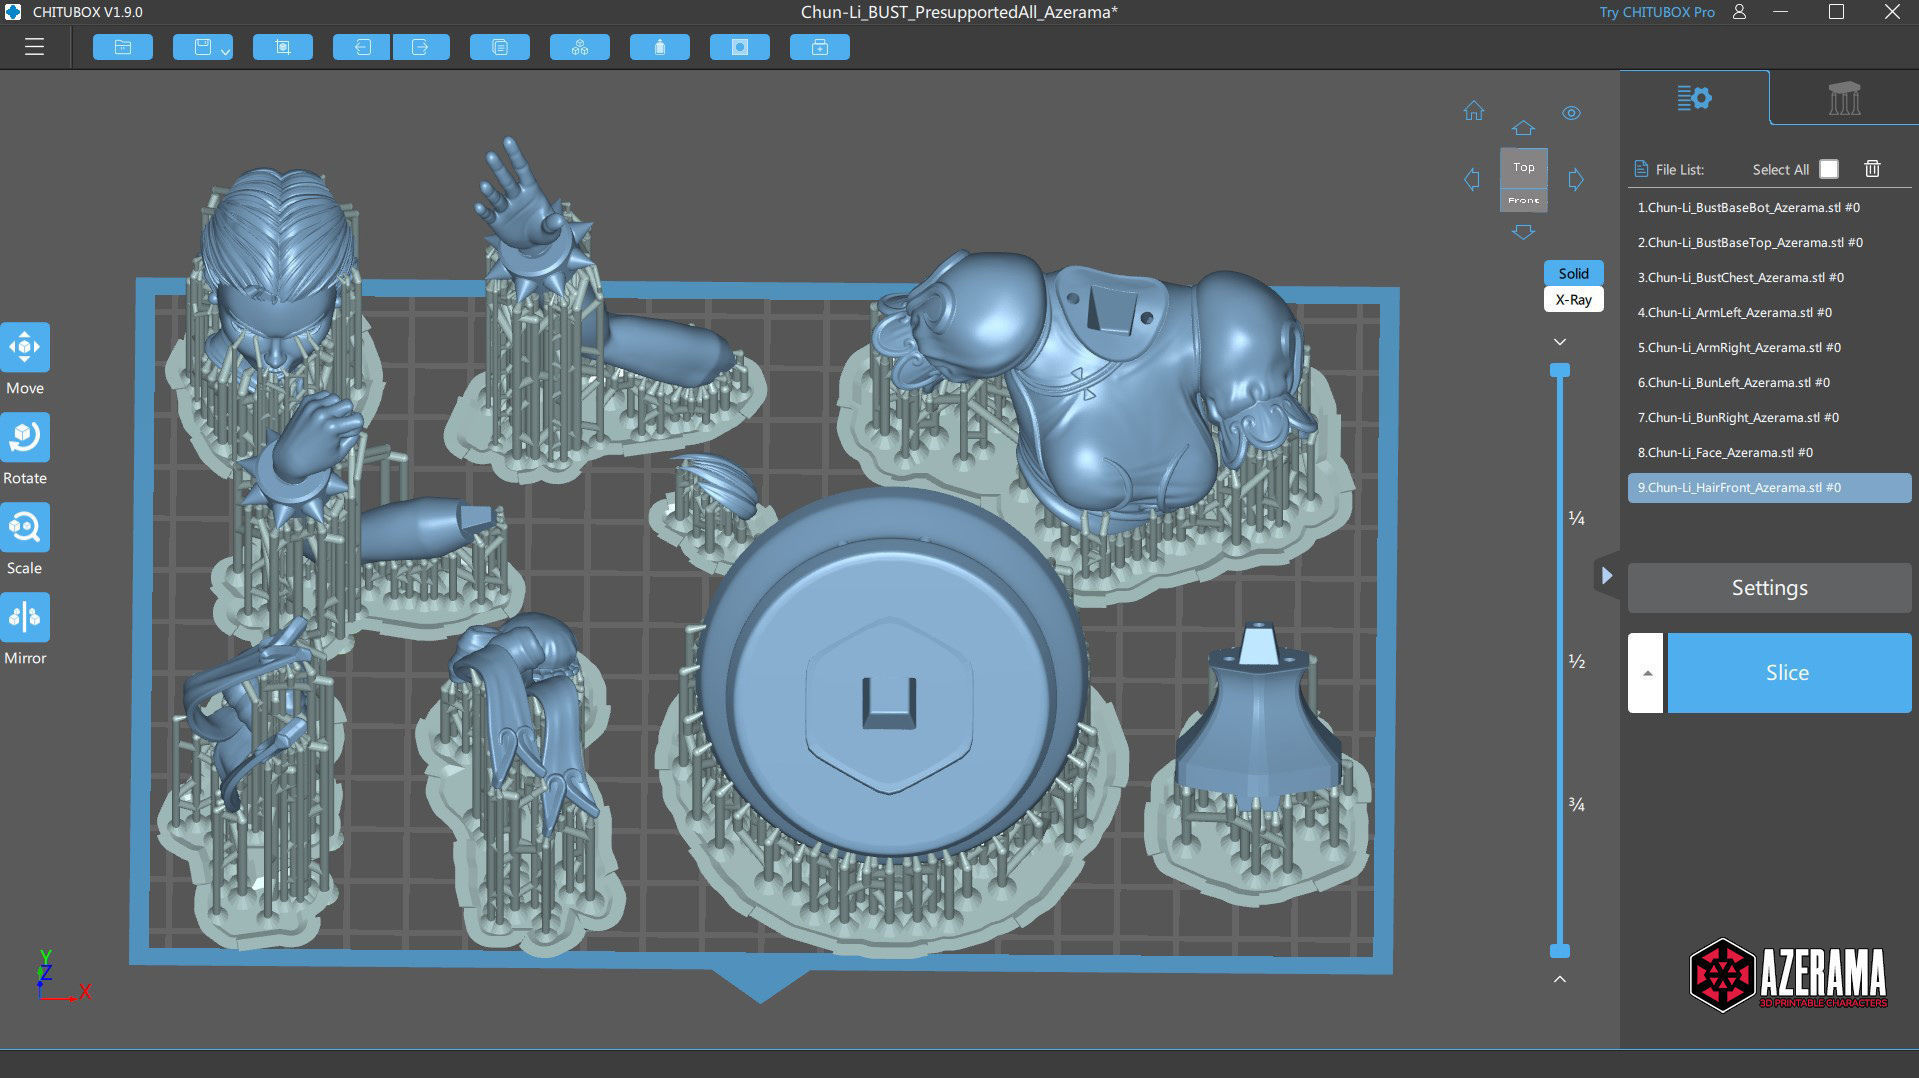Toggle the perspective eye icon

1572,113
